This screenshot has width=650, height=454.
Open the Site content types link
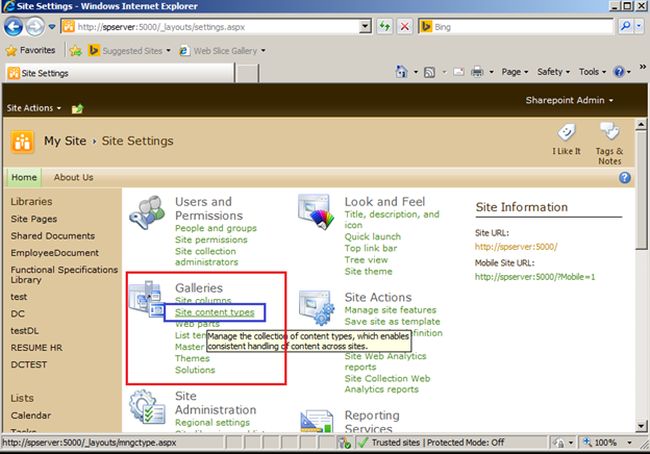[214, 312]
